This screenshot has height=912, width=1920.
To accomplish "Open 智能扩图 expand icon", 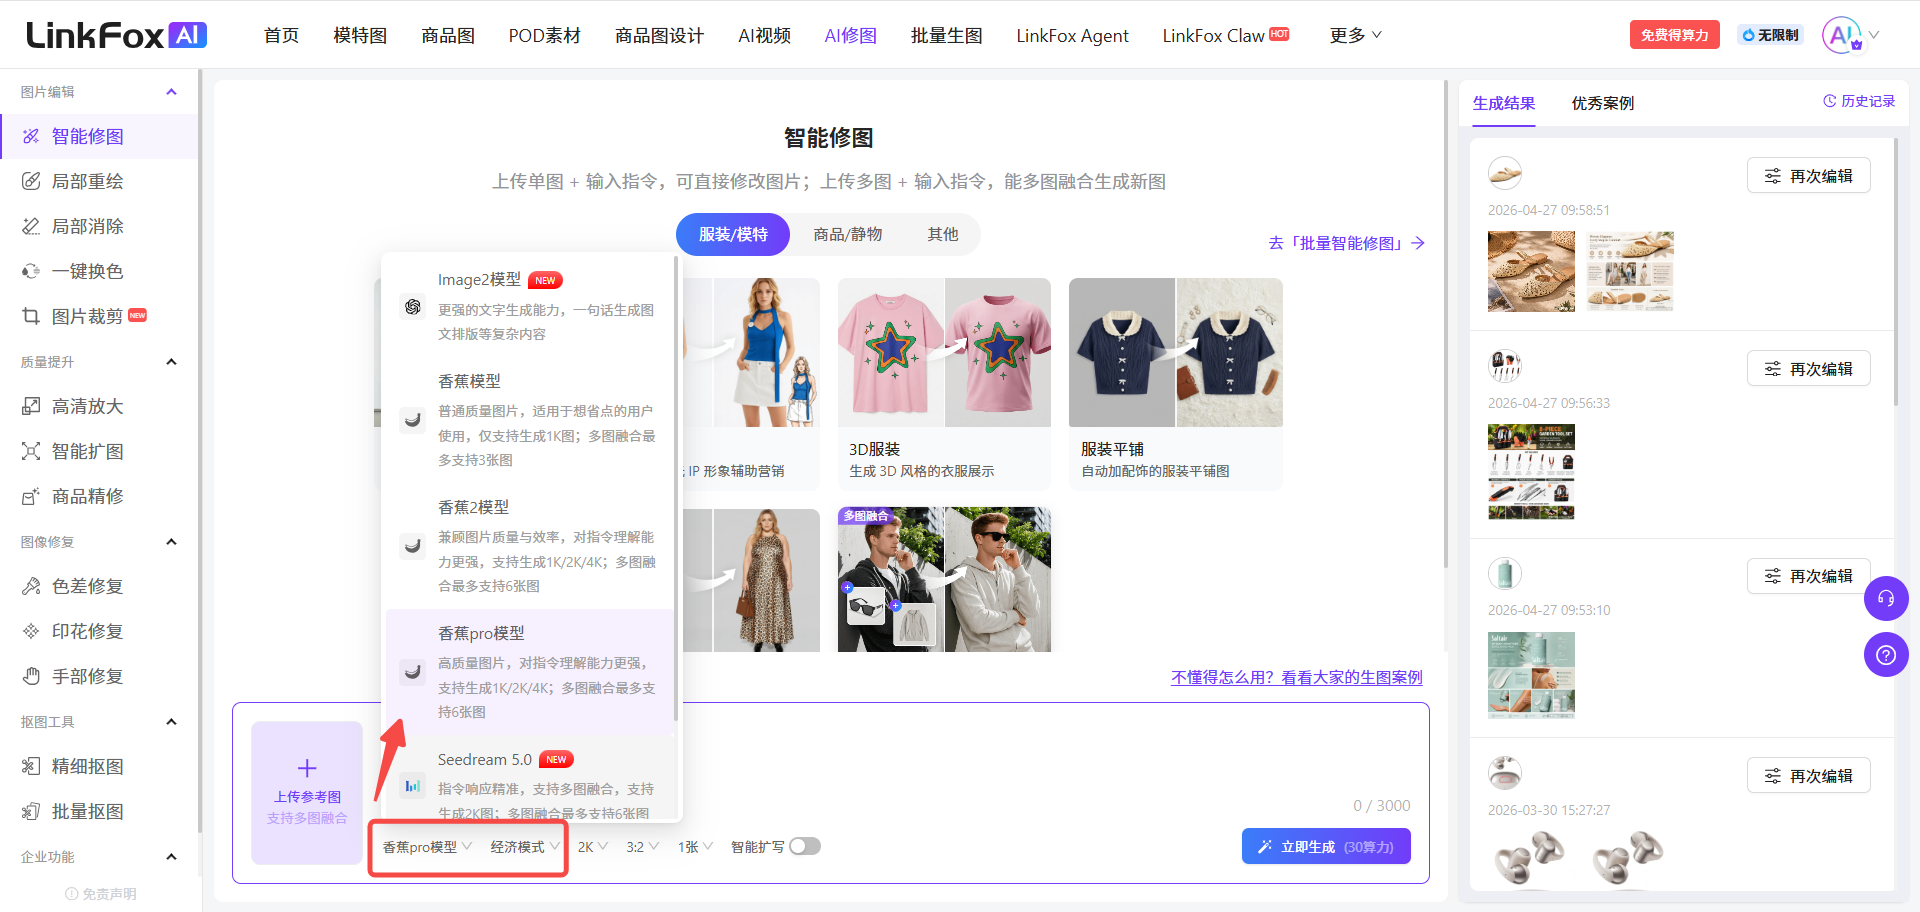I will coord(31,451).
